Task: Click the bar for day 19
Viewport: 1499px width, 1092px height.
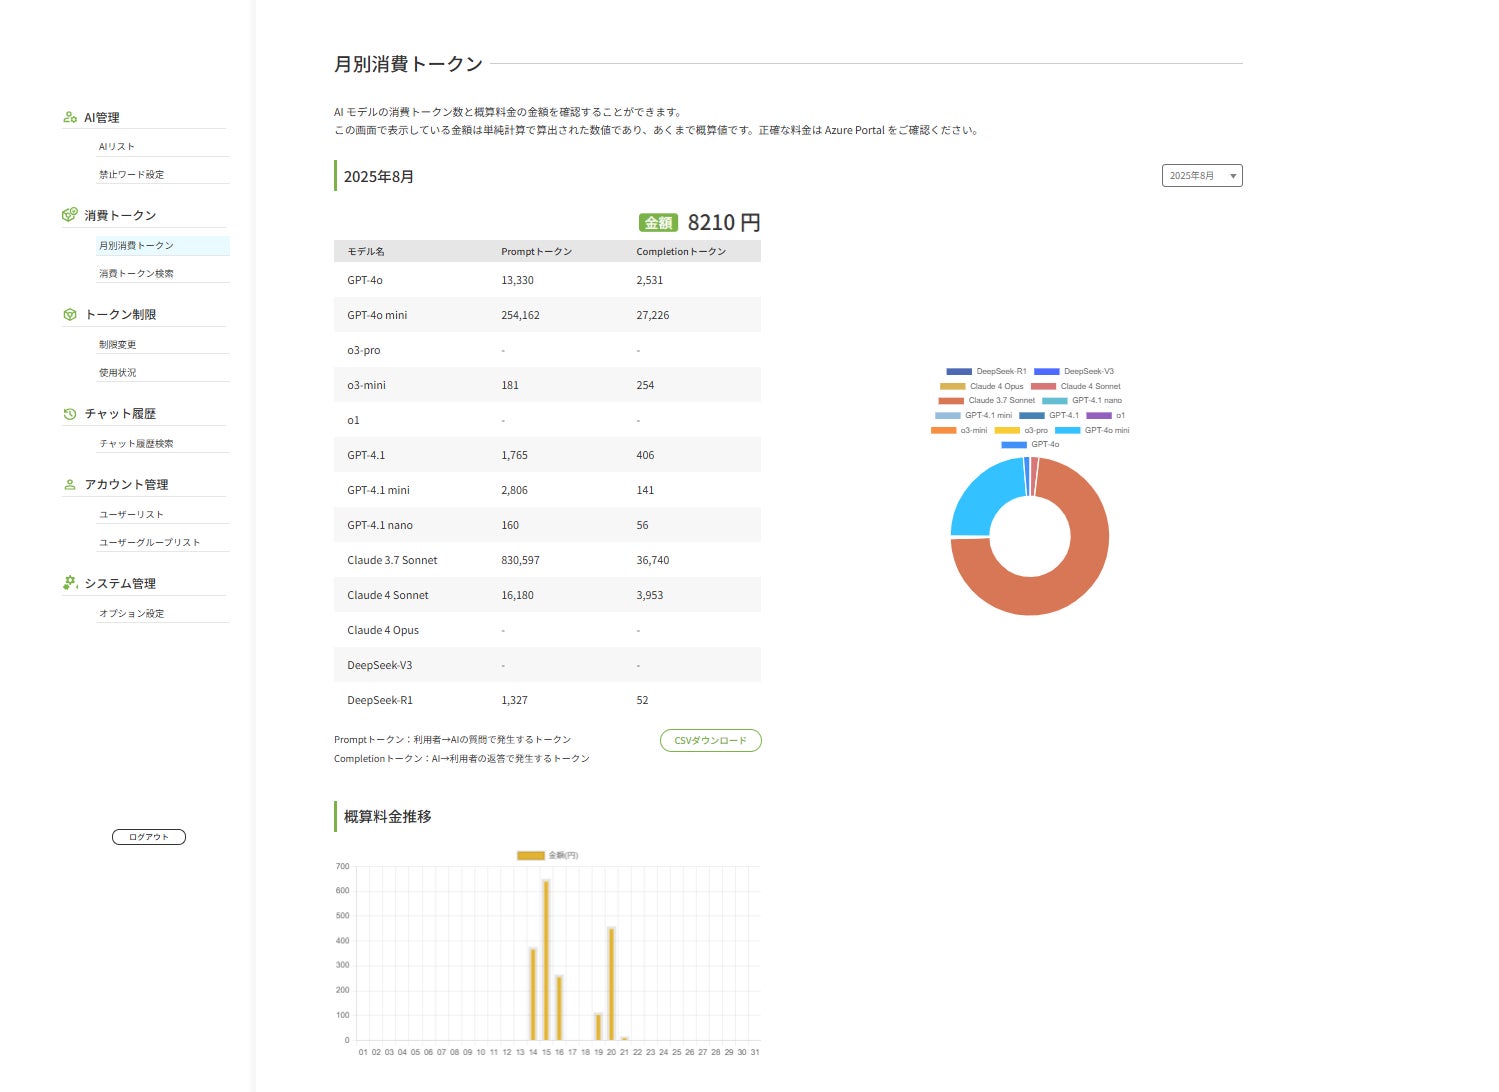Action: [598, 1027]
